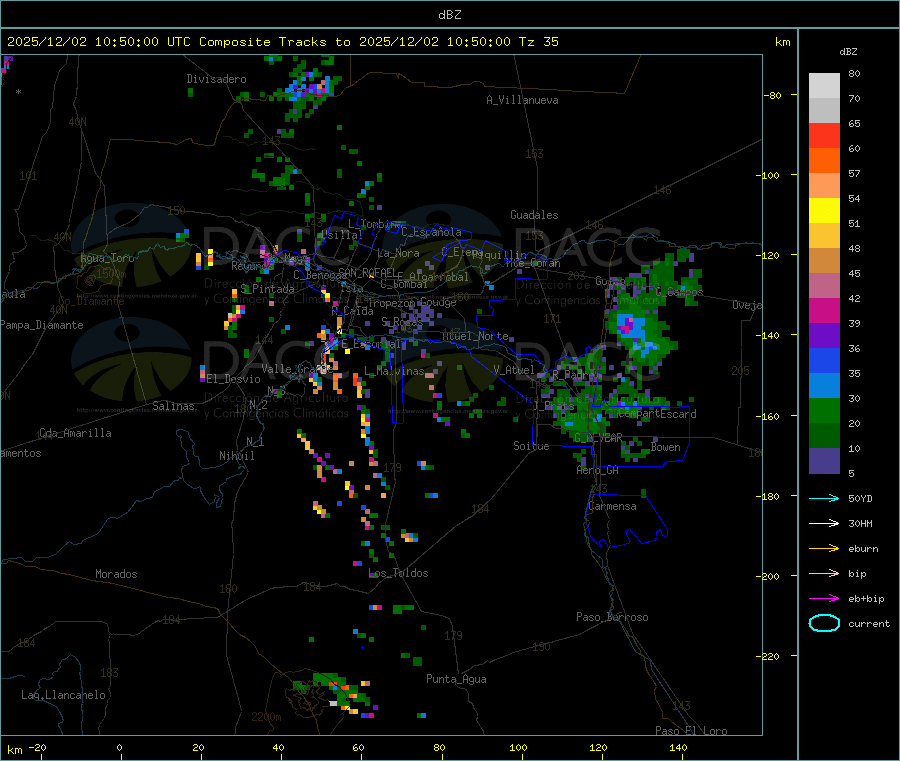Click the 'Aero_GA' map label

point(598,470)
